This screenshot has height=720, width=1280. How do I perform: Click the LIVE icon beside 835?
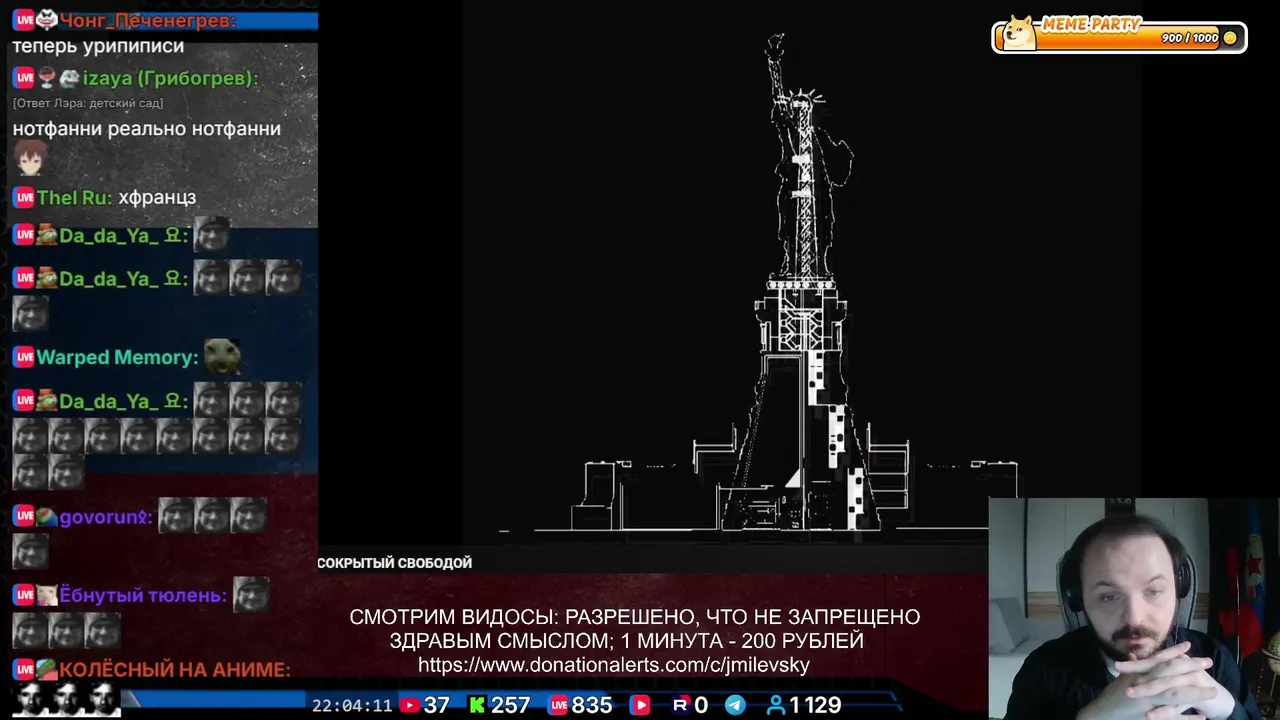tap(558, 705)
